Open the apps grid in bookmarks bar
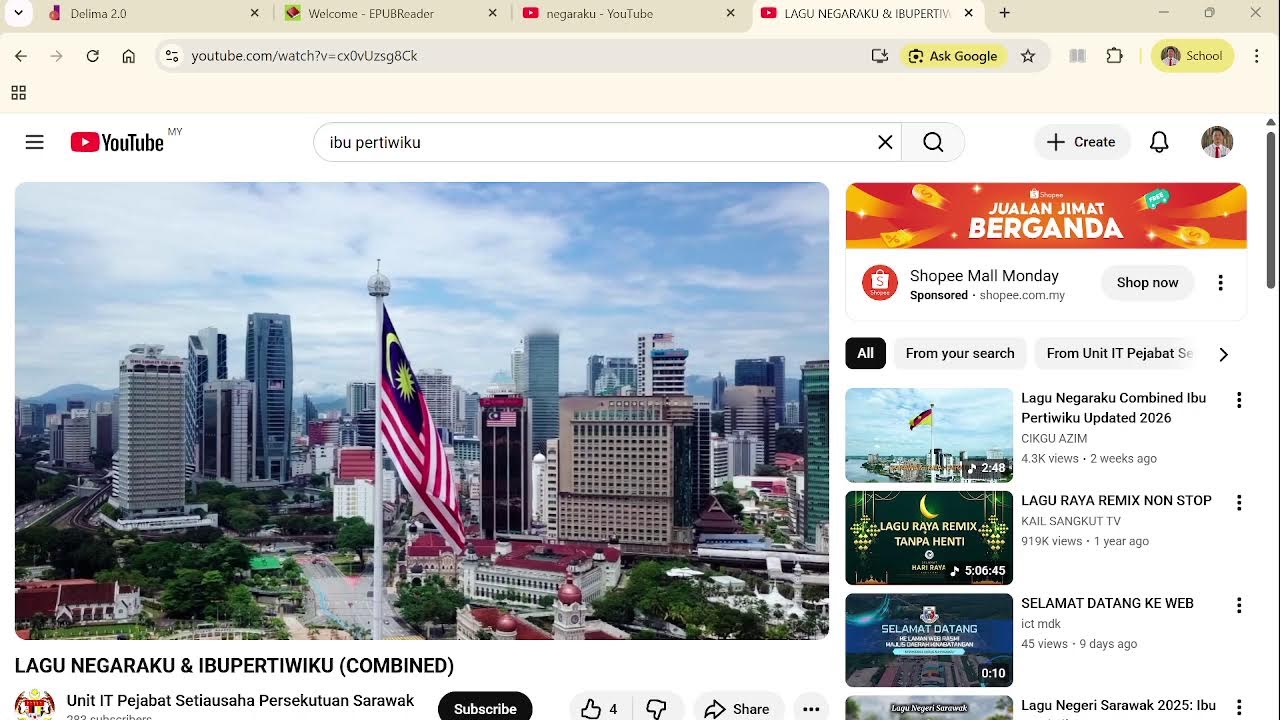This screenshot has width=1280, height=720. point(18,93)
